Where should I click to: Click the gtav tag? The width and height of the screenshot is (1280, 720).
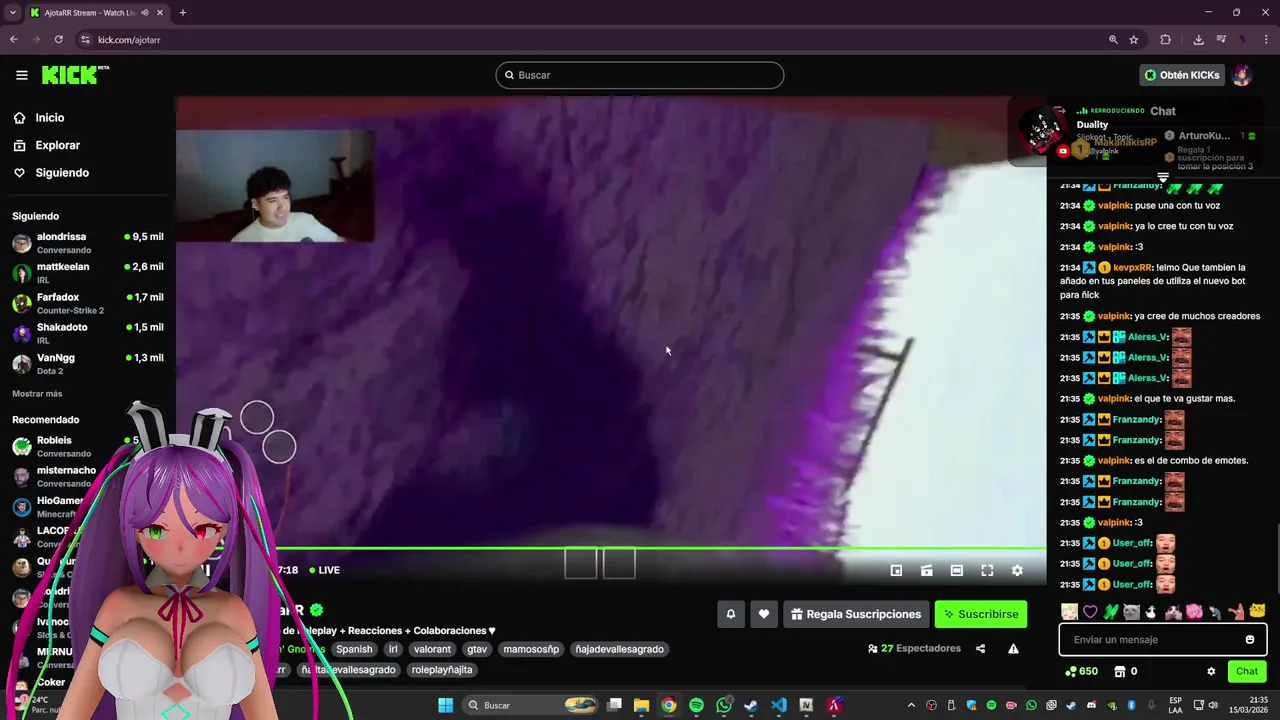477,649
